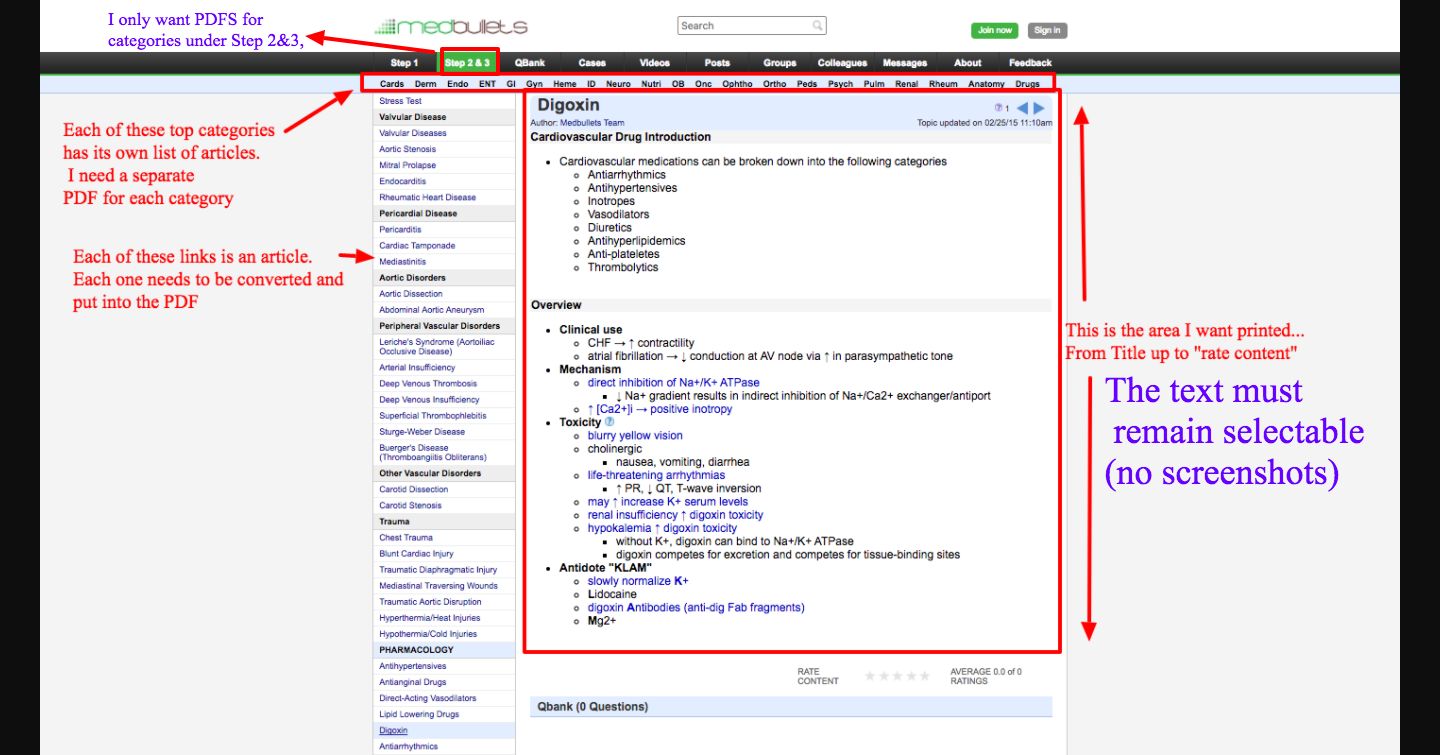Click 'blurry yellow vision' link

[x=635, y=435]
